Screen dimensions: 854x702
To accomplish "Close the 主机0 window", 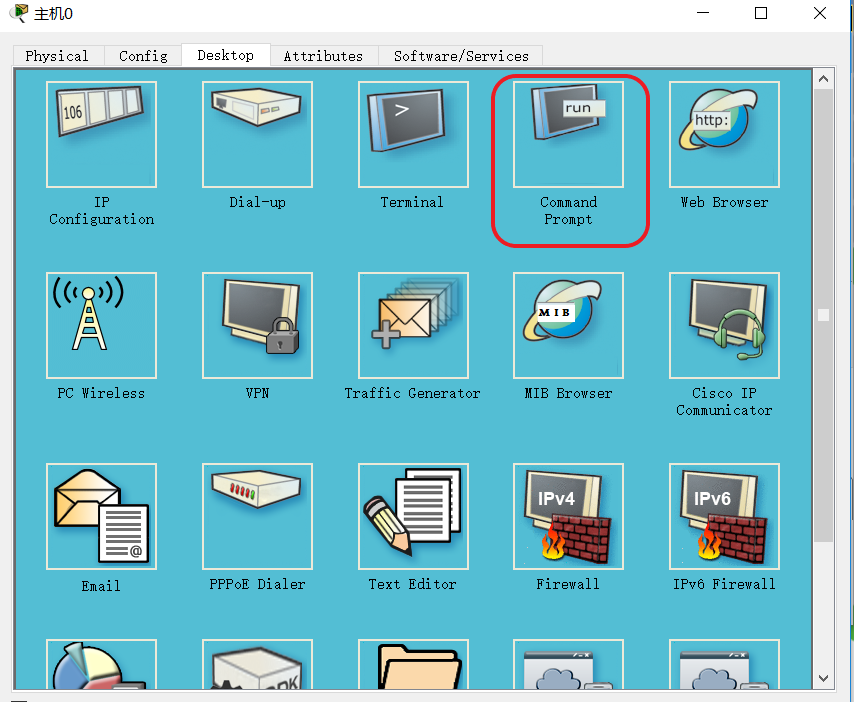I will [x=820, y=13].
